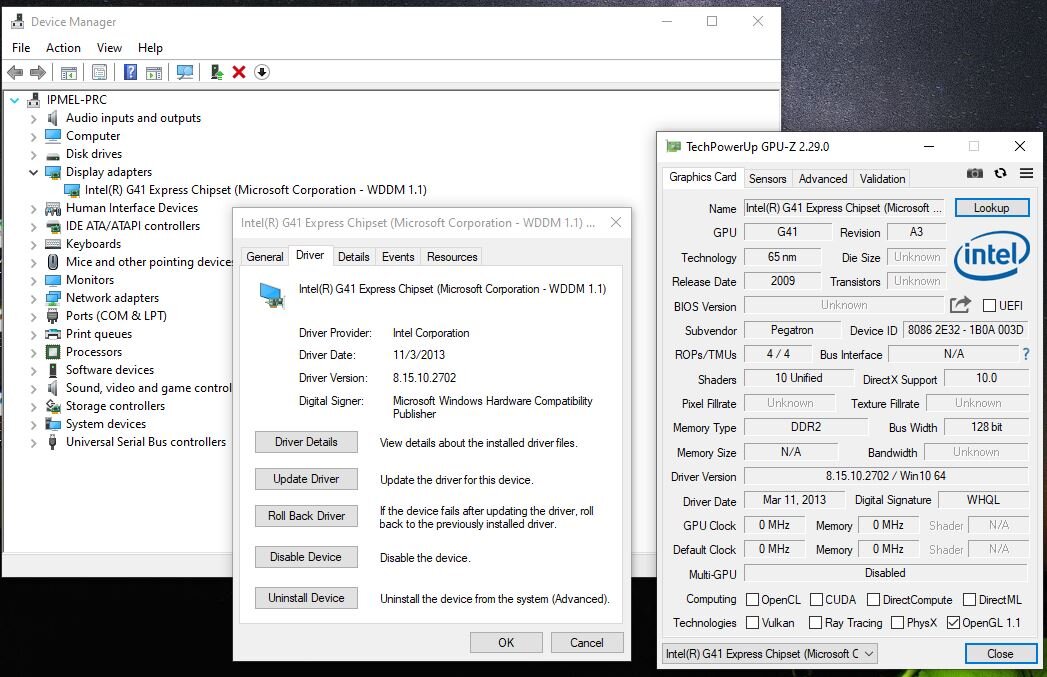Click the Update Driver button
The height and width of the screenshot is (677, 1047).
pos(306,479)
